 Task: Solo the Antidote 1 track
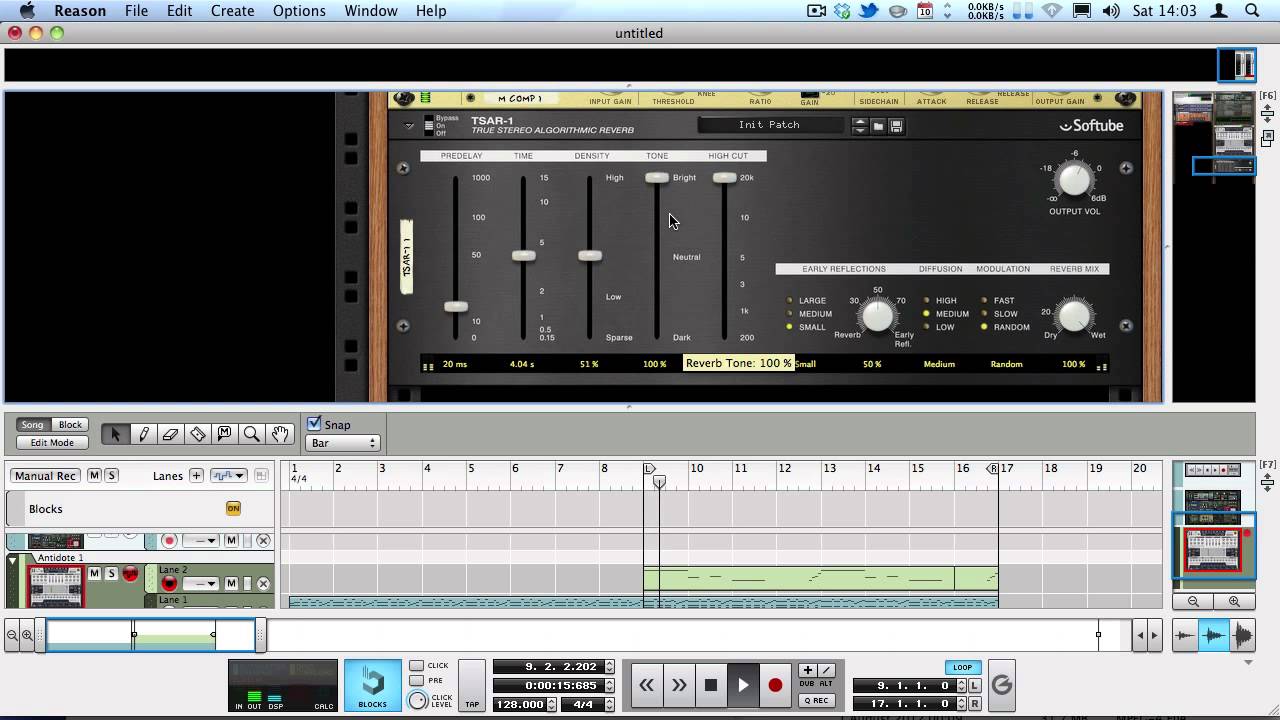click(x=111, y=573)
